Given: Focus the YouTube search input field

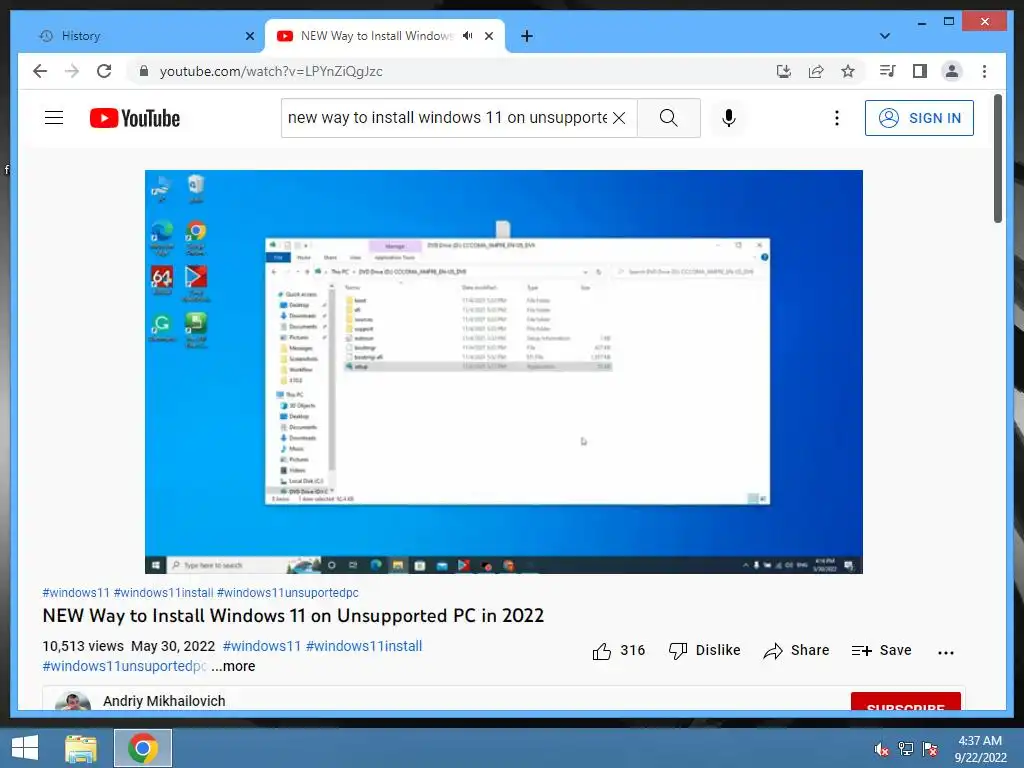Looking at the screenshot, I should click(447, 118).
